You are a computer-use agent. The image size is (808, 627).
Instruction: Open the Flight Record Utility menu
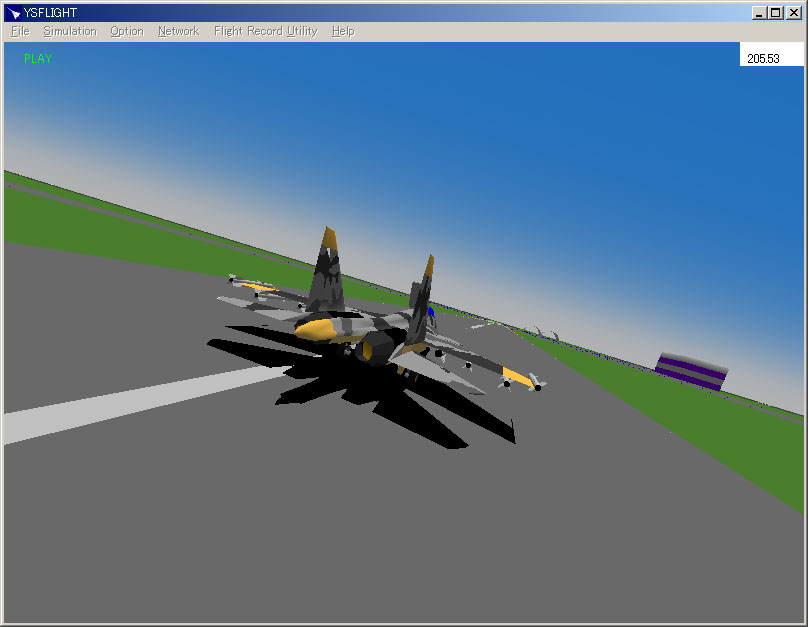(265, 31)
